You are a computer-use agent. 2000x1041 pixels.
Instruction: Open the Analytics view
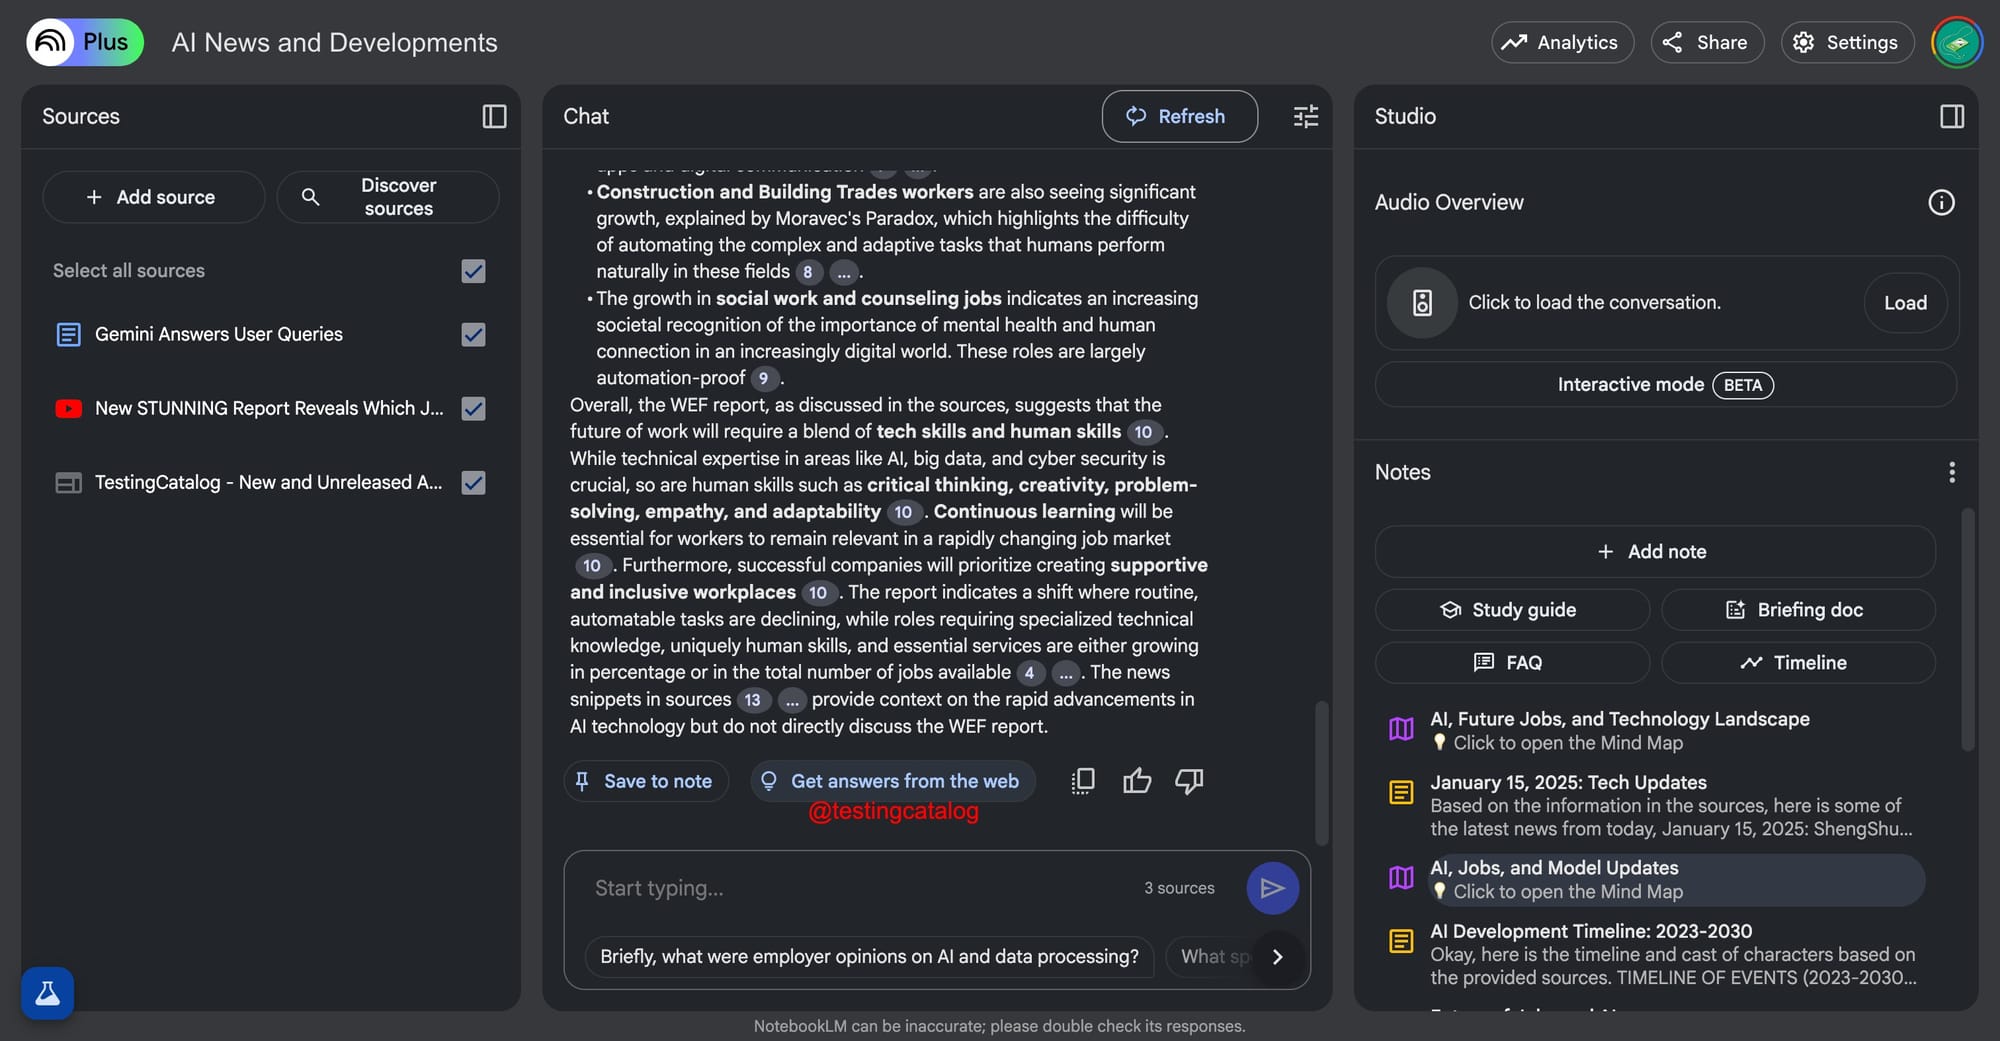pos(1562,42)
